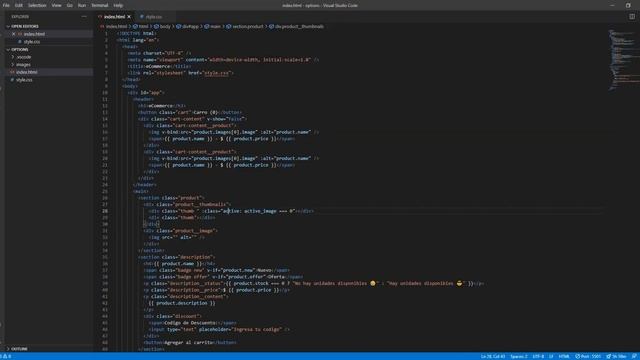Click the LF line ending status item
Viewport: 640px width, 360px height.
(x=551, y=356)
